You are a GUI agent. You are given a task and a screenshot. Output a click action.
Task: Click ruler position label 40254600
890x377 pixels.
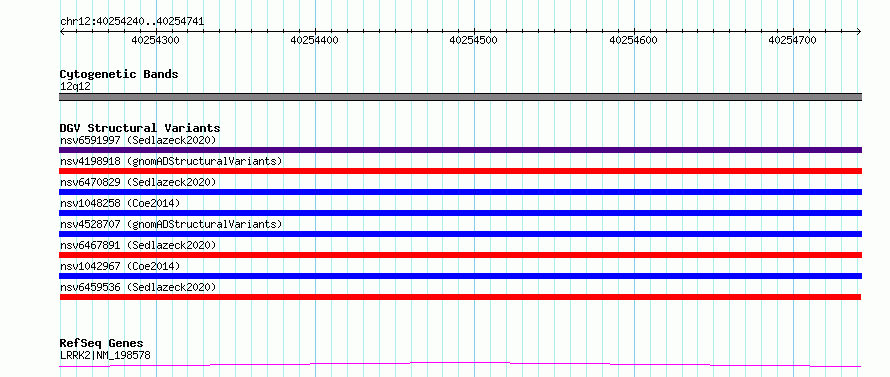click(633, 40)
